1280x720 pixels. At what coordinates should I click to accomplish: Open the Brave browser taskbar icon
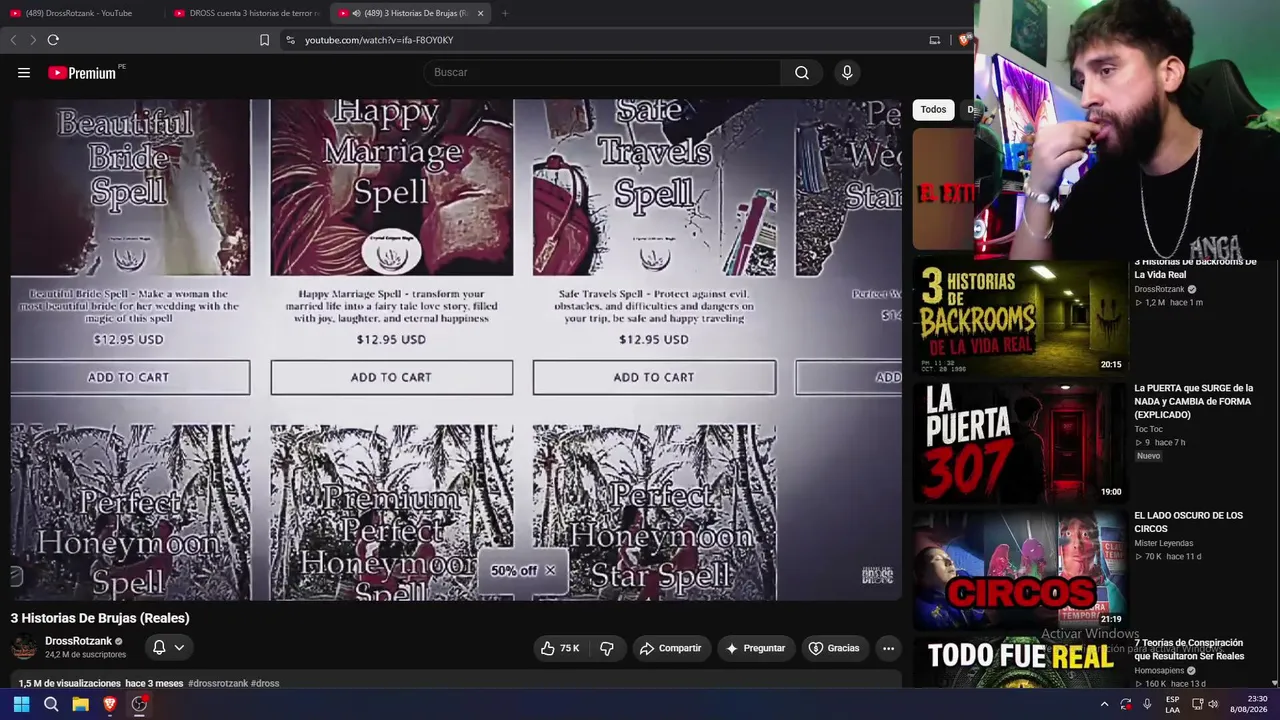110,704
